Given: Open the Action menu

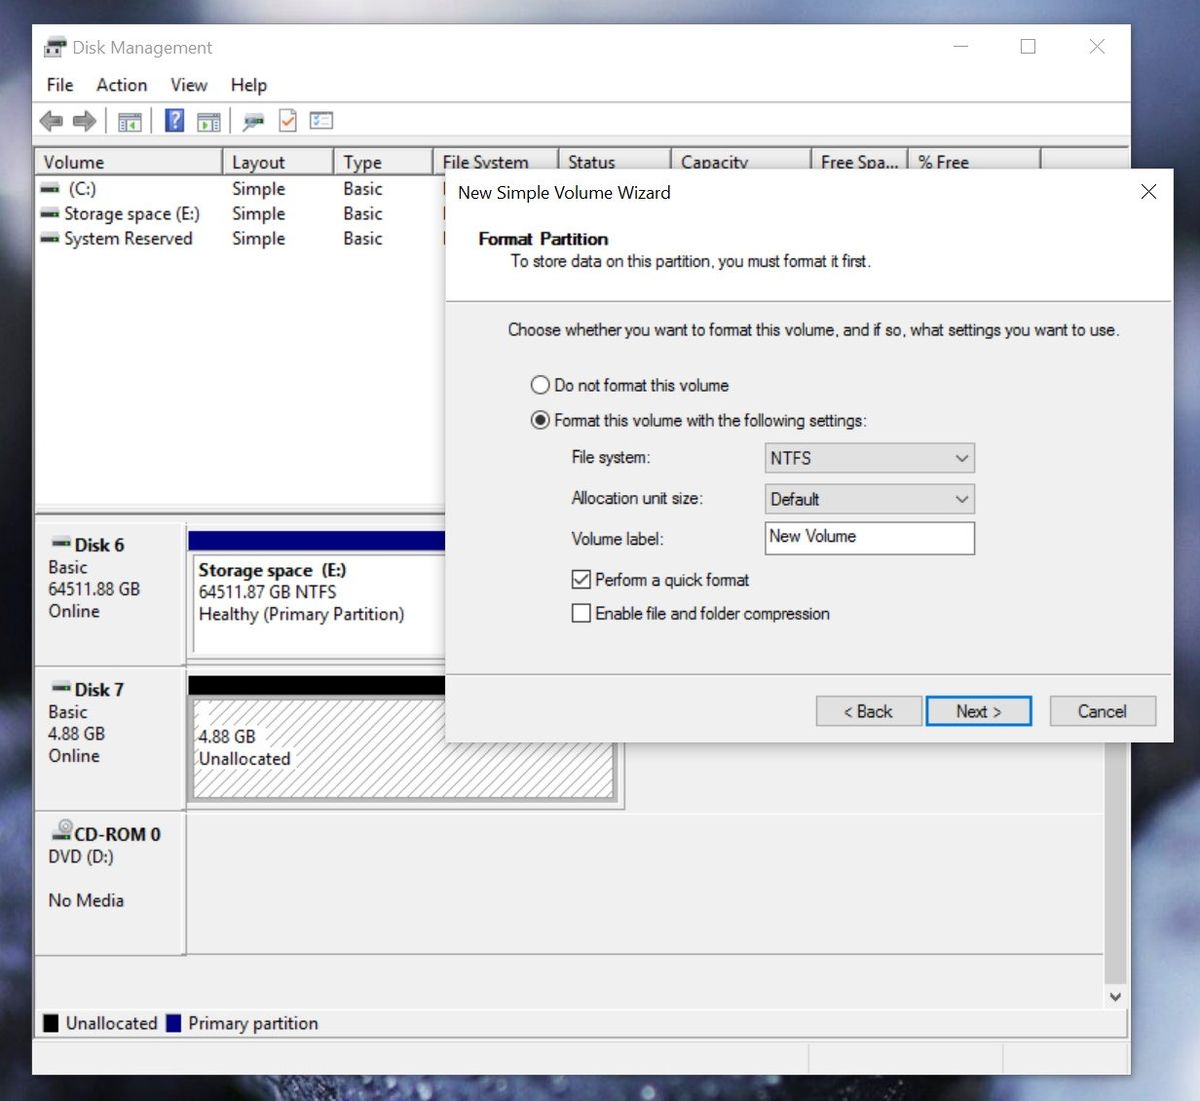Looking at the screenshot, I should tap(122, 85).
